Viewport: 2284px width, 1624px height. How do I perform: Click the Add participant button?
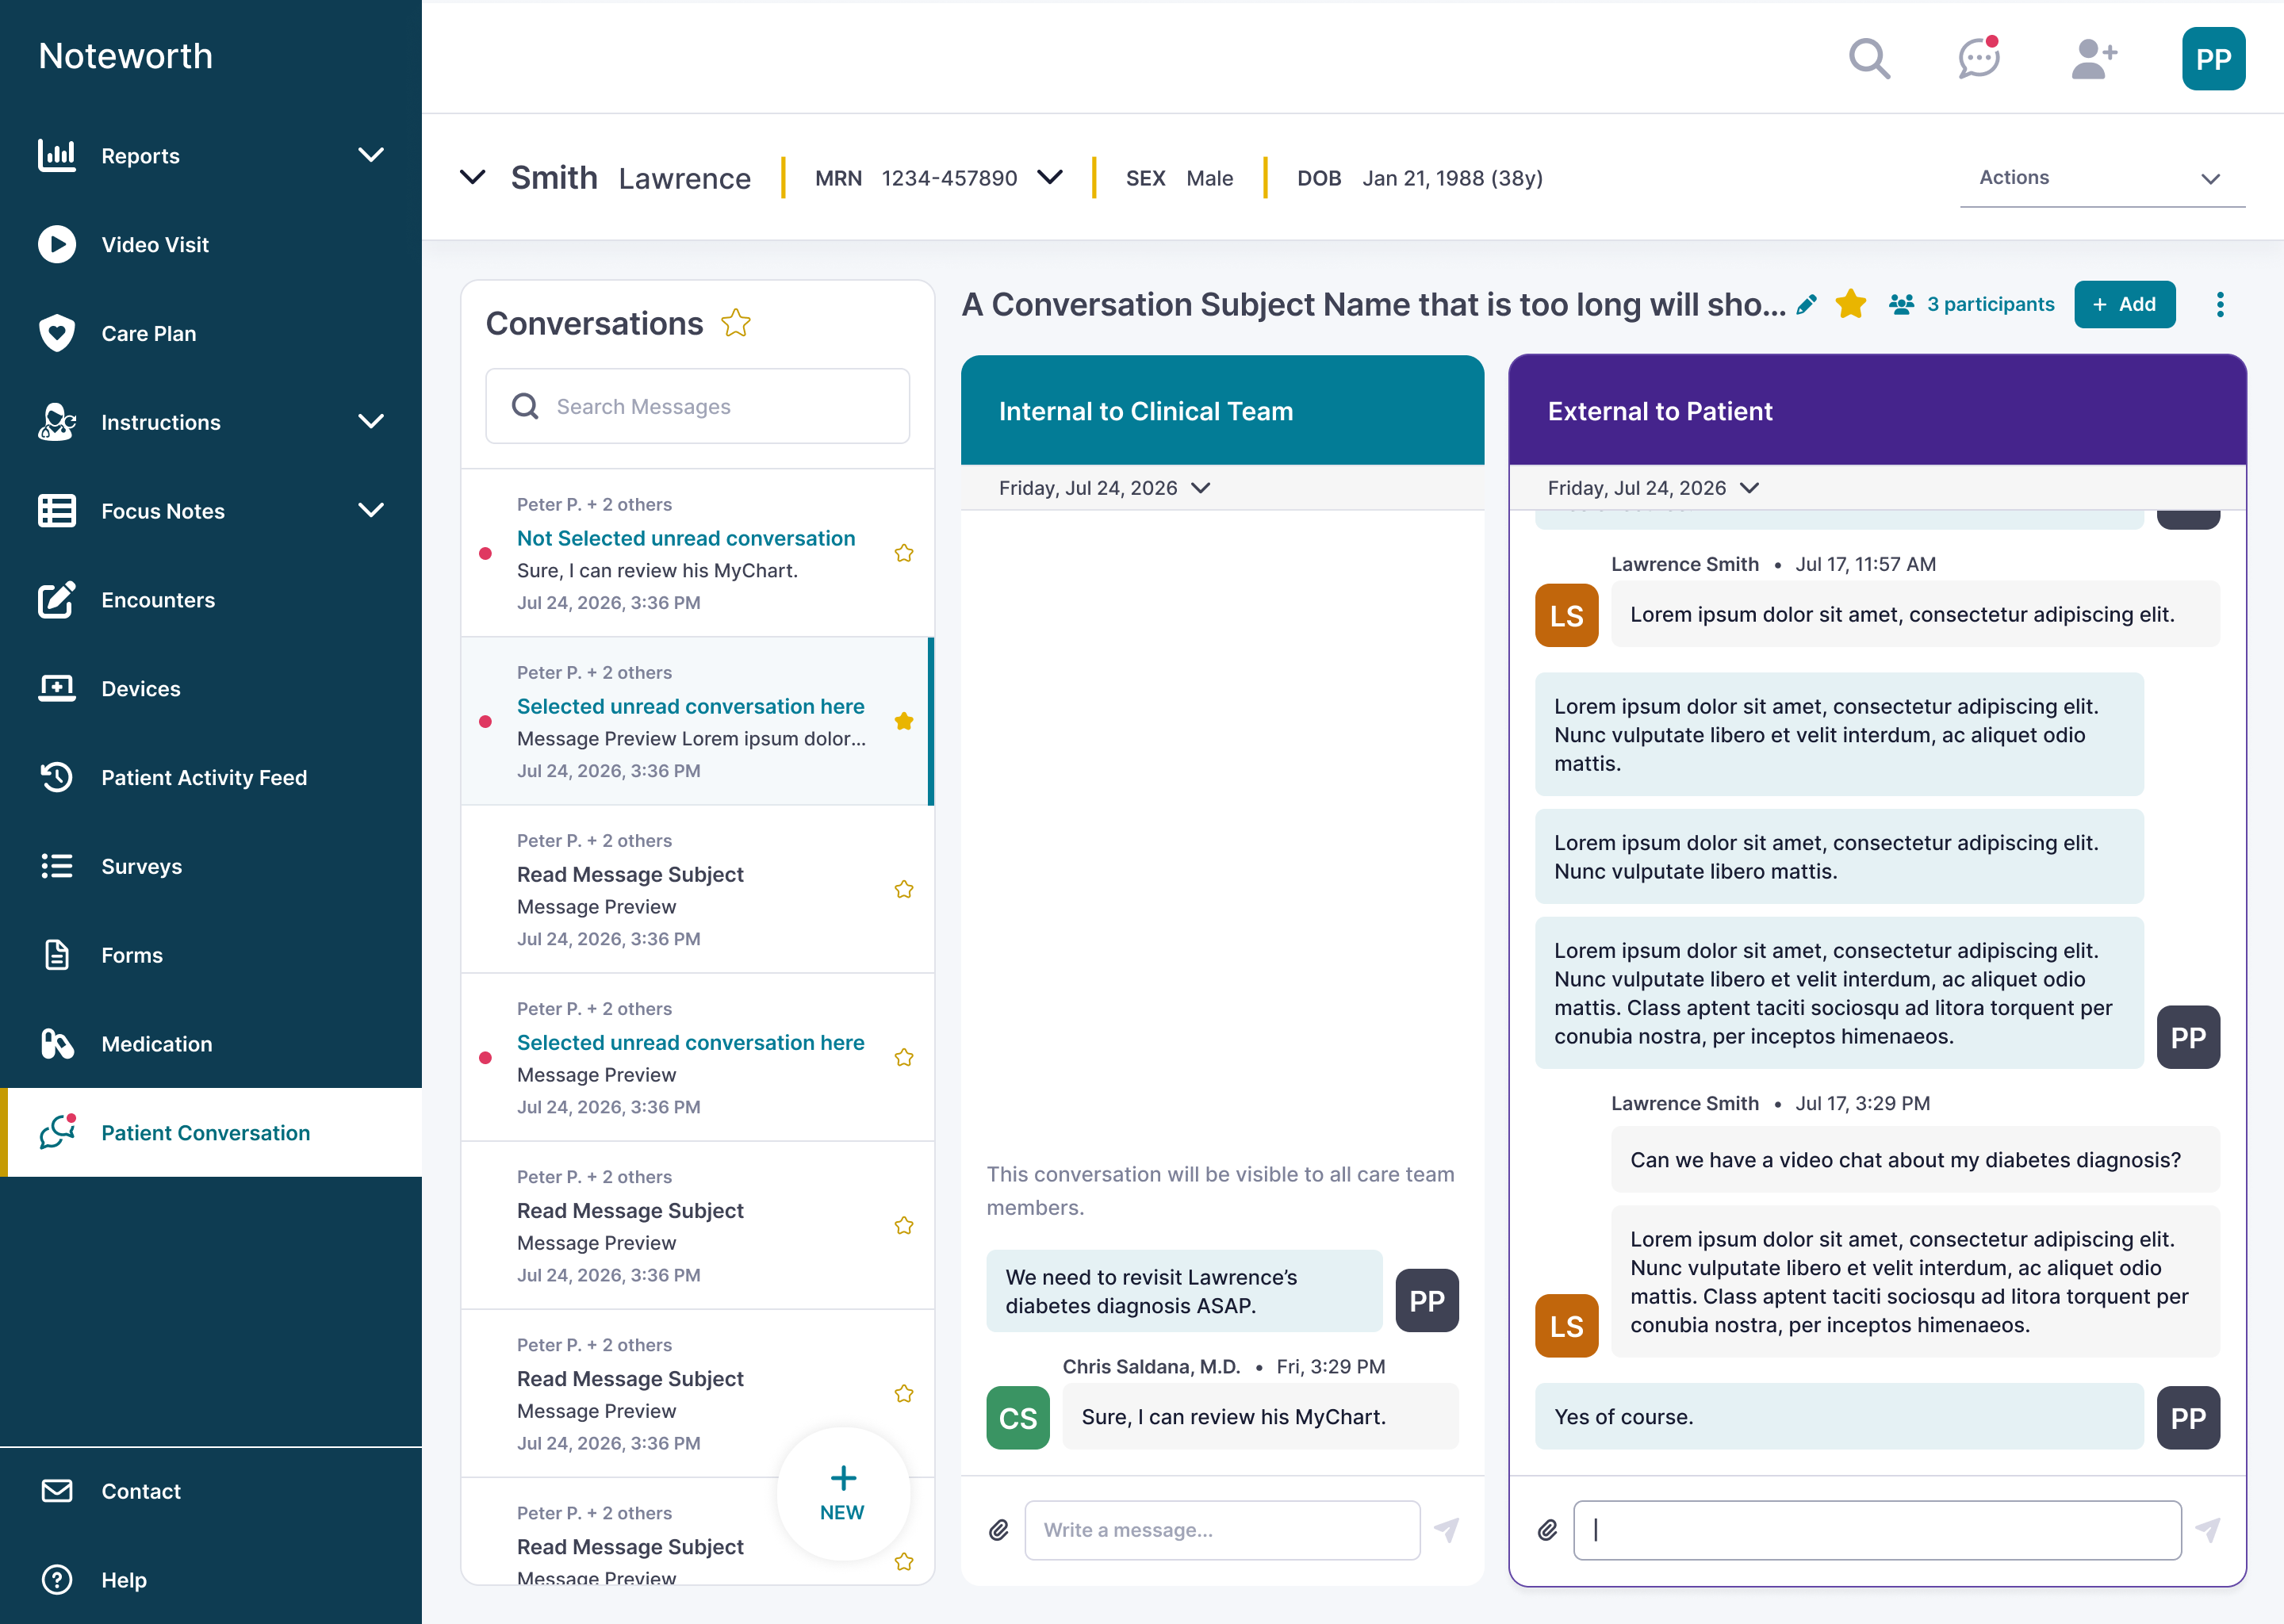click(2124, 304)
